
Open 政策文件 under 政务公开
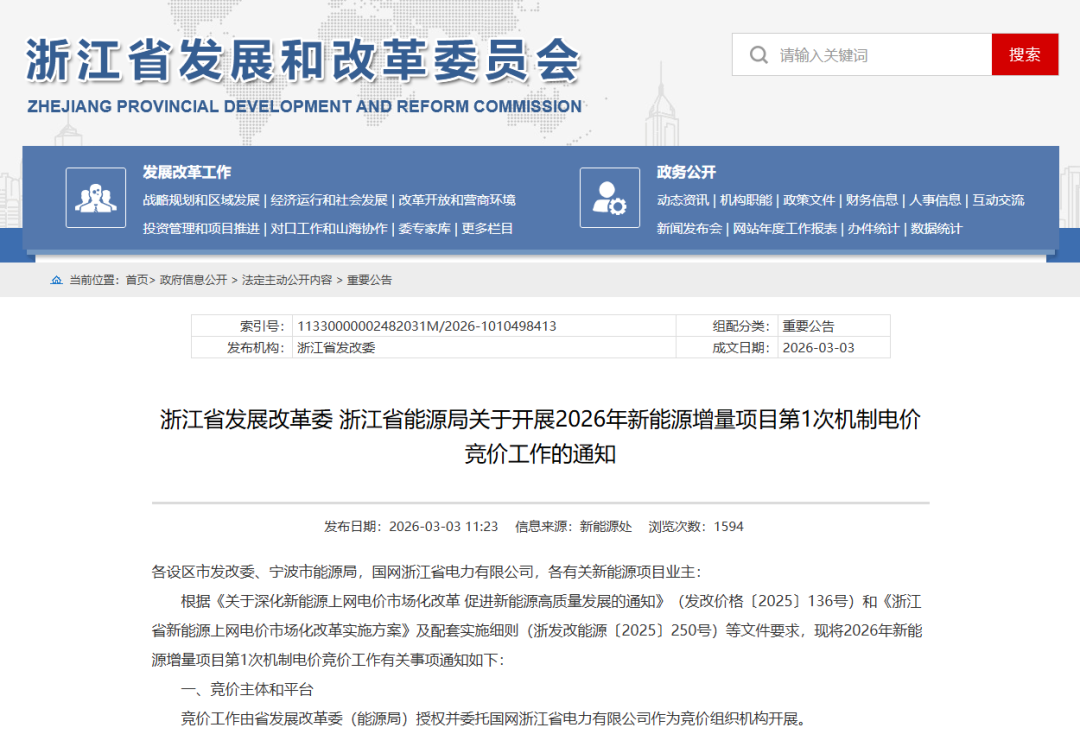click(x=808, y=200)
